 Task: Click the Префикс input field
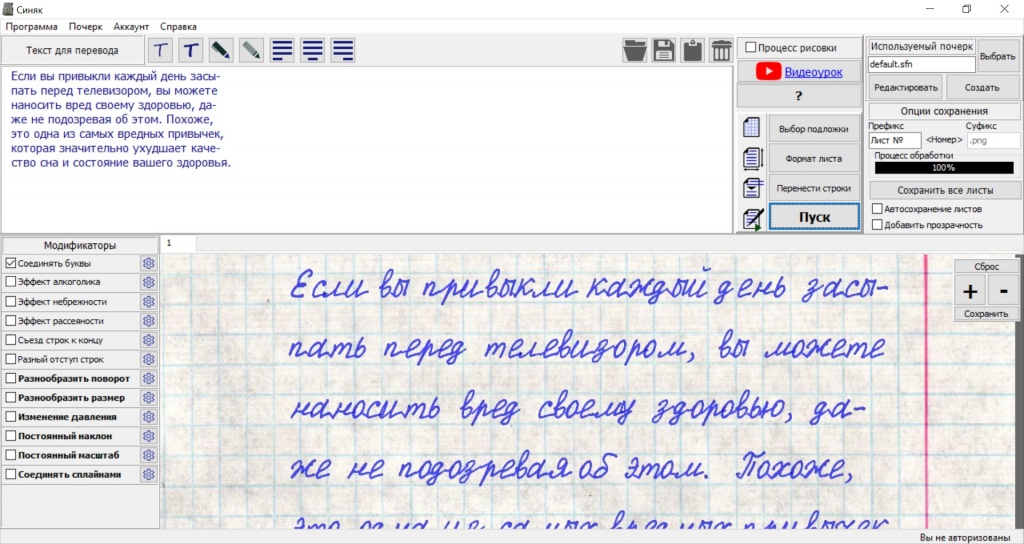point(895,140)
